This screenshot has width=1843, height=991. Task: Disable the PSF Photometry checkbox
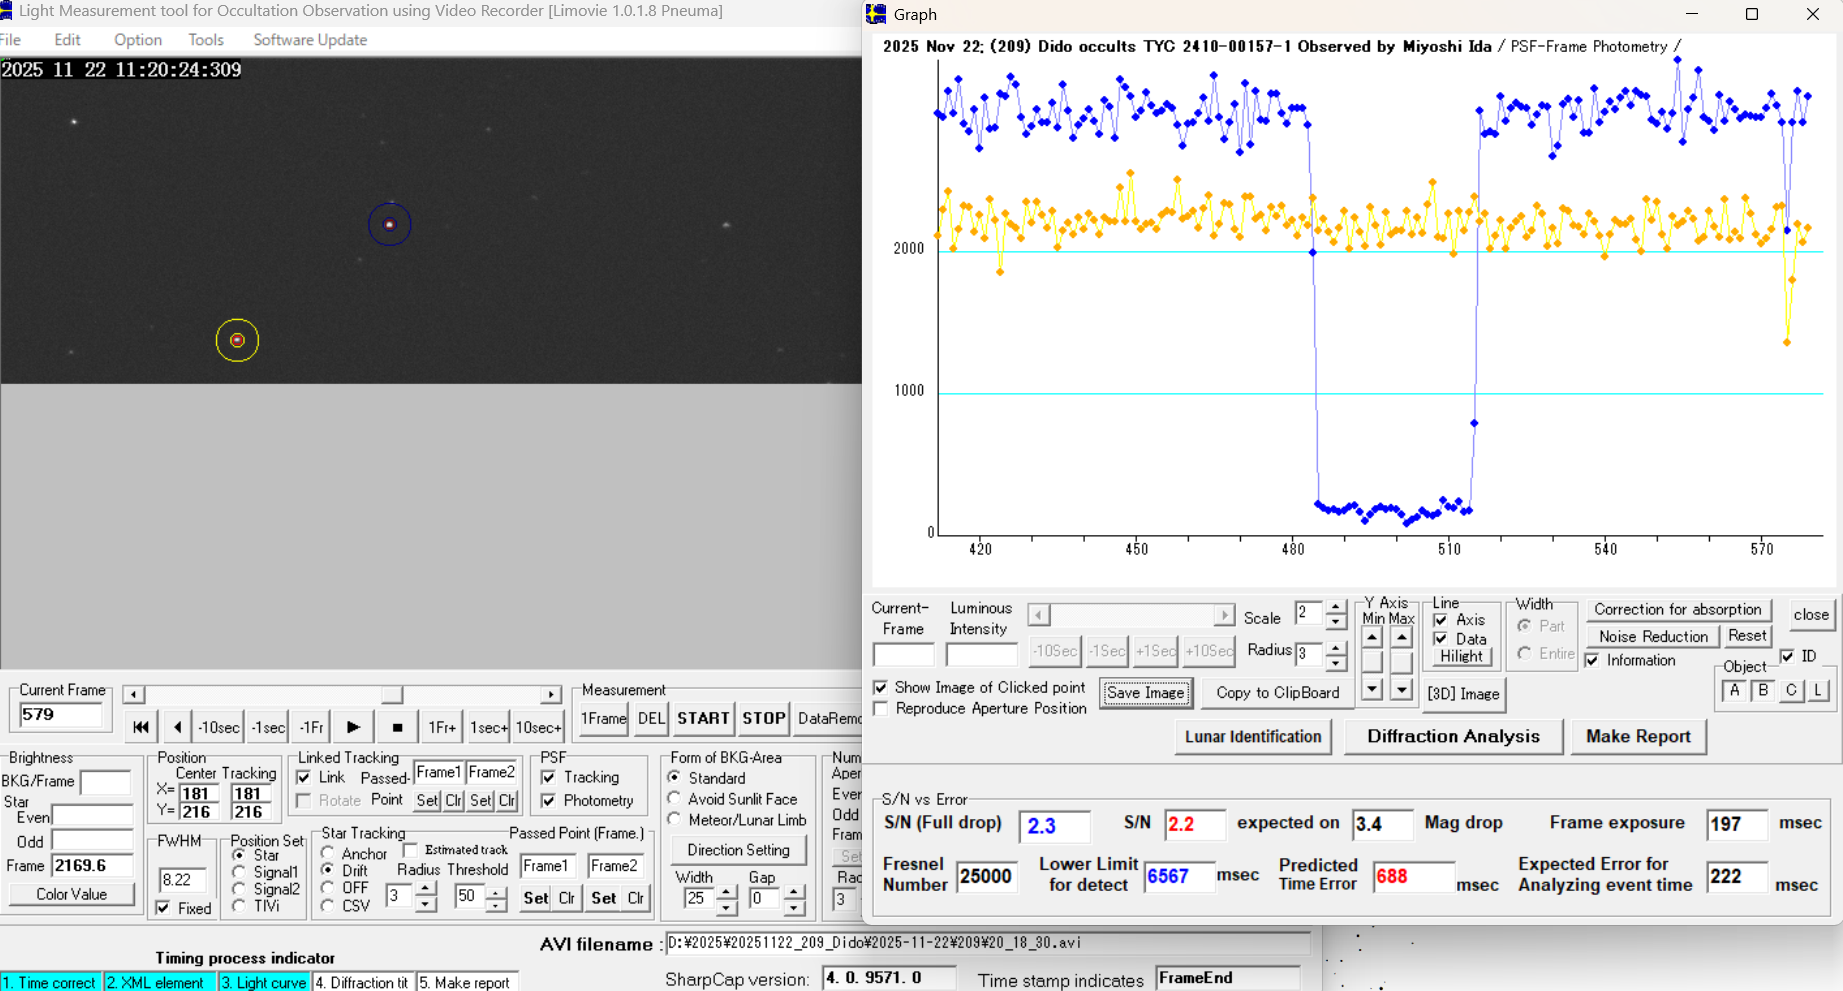pyautogui.click(x=549, y=801)
